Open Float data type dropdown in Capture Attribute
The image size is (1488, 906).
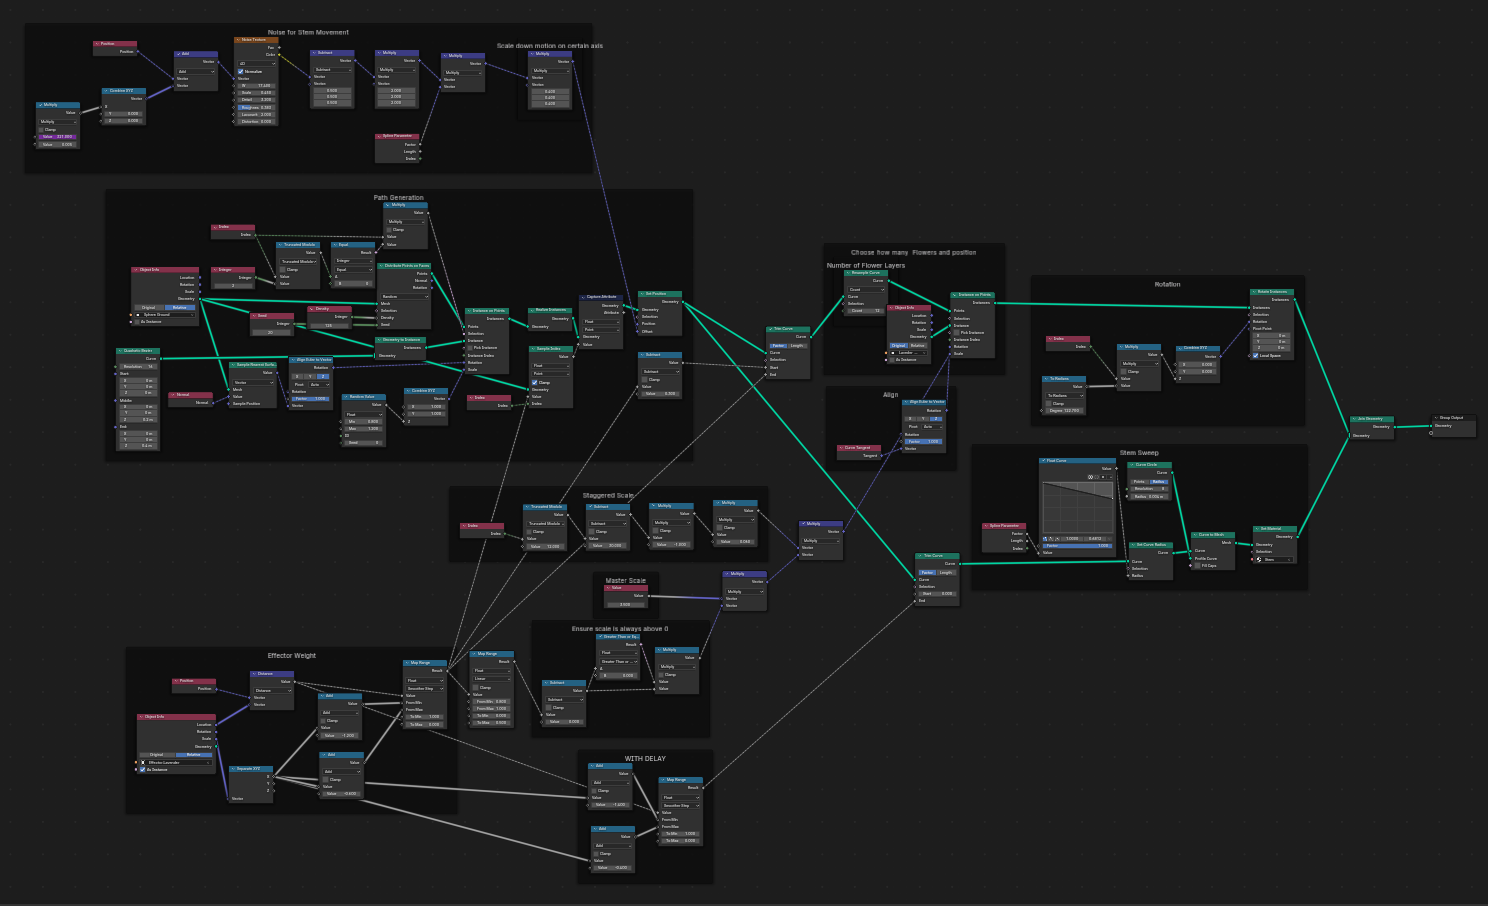603,322
